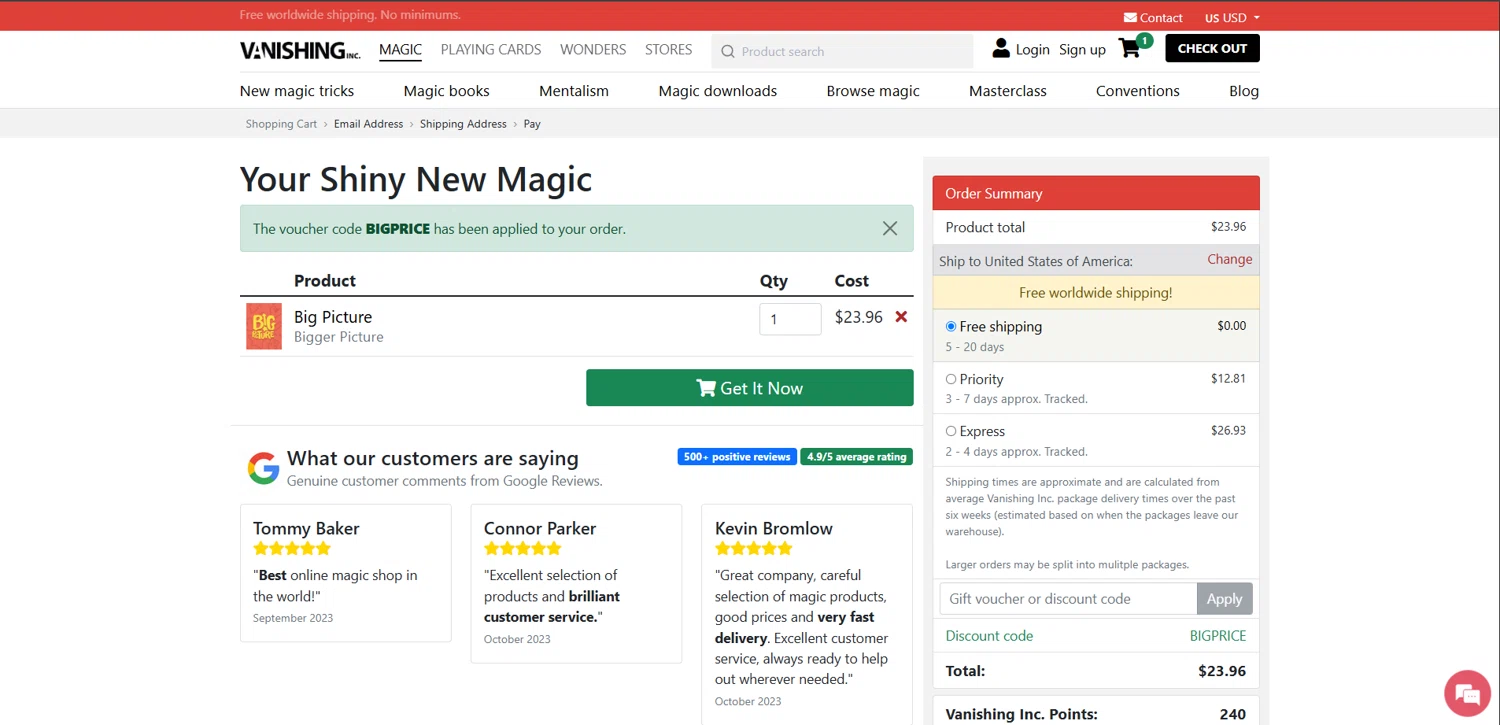Click the Get It Now button

tap(750, 388)
